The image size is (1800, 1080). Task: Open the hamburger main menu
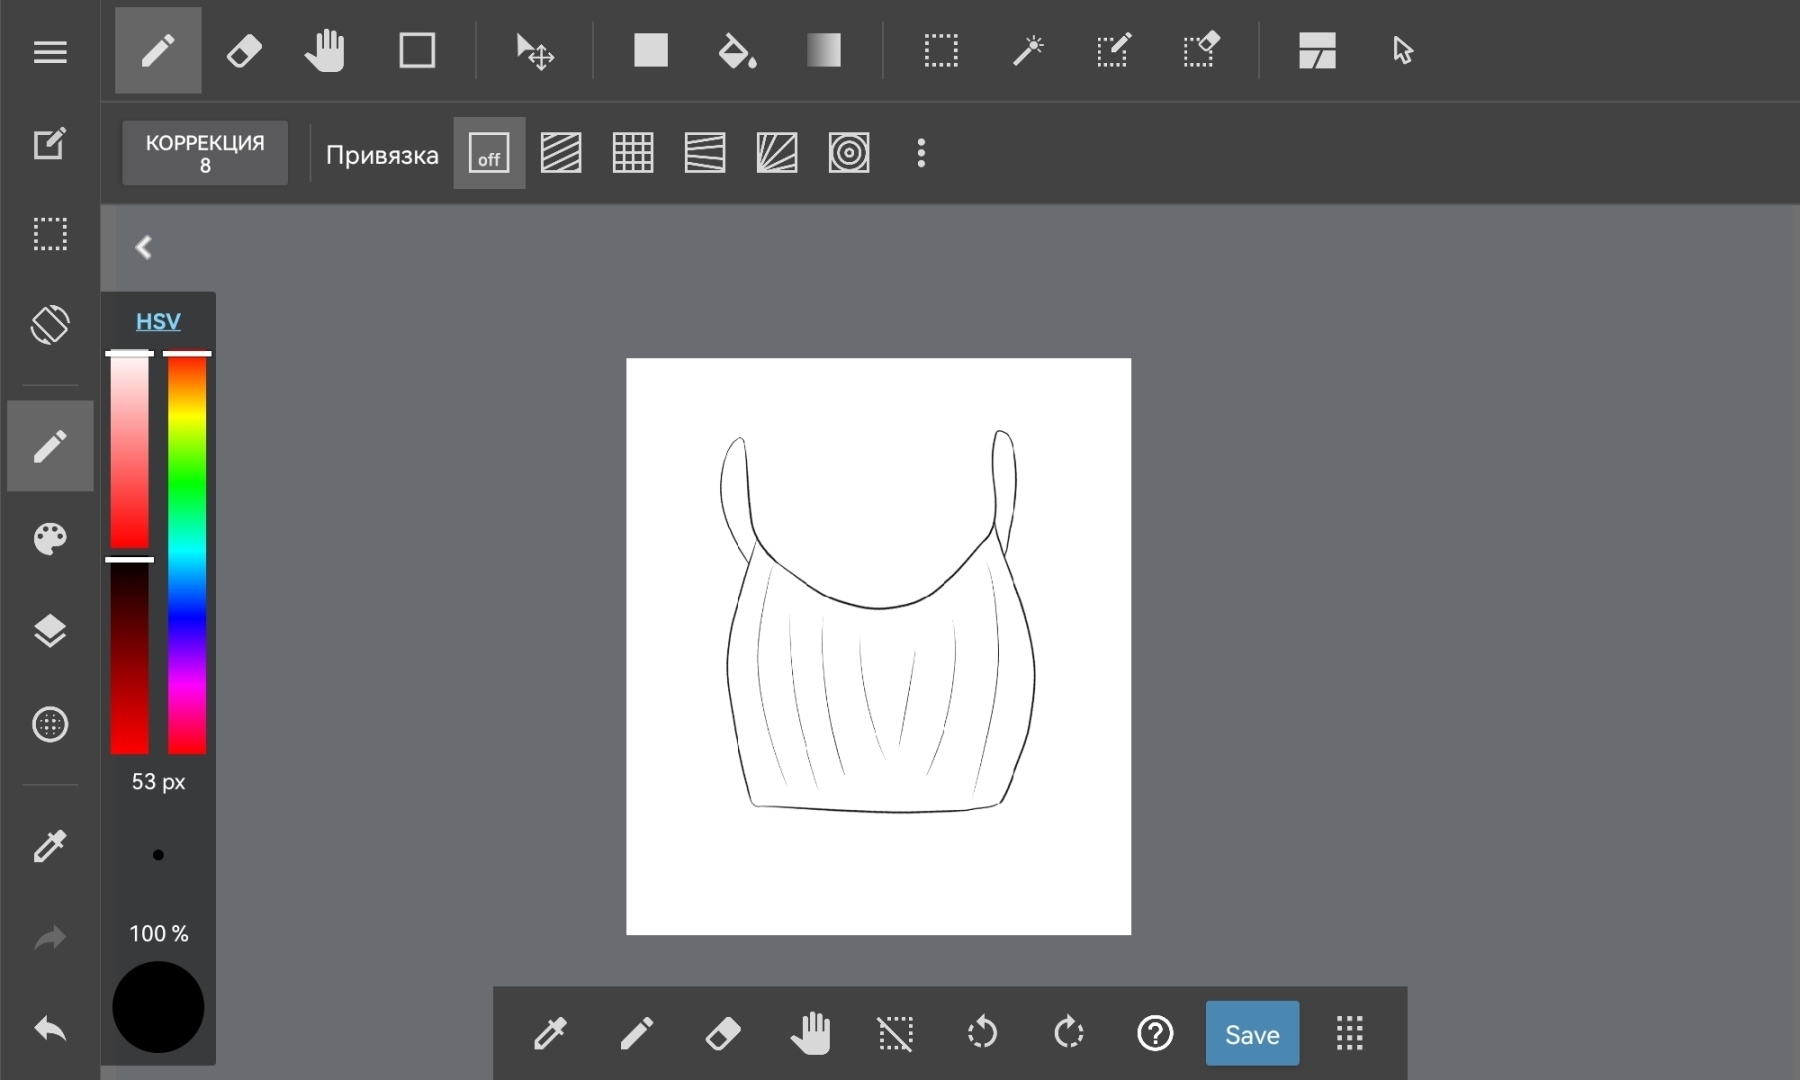tap(50, 52)
